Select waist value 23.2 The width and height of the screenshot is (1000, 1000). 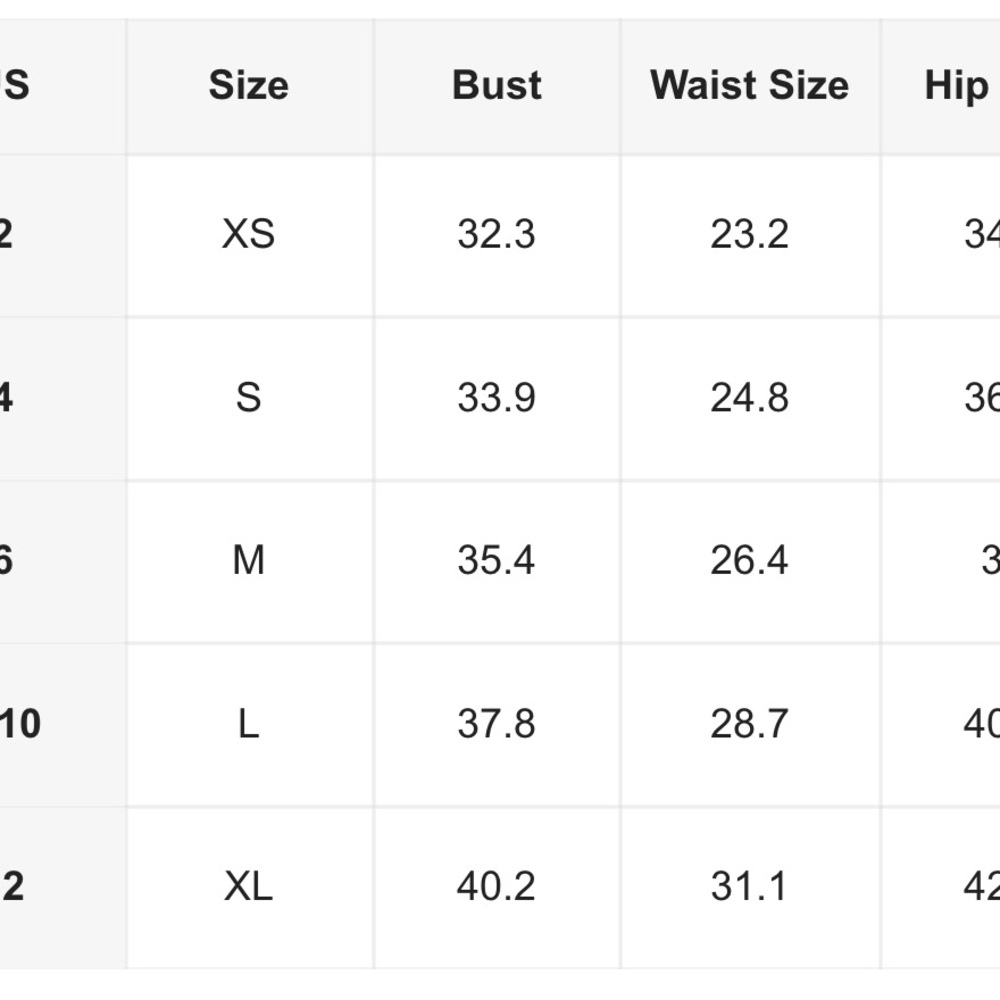749,234
